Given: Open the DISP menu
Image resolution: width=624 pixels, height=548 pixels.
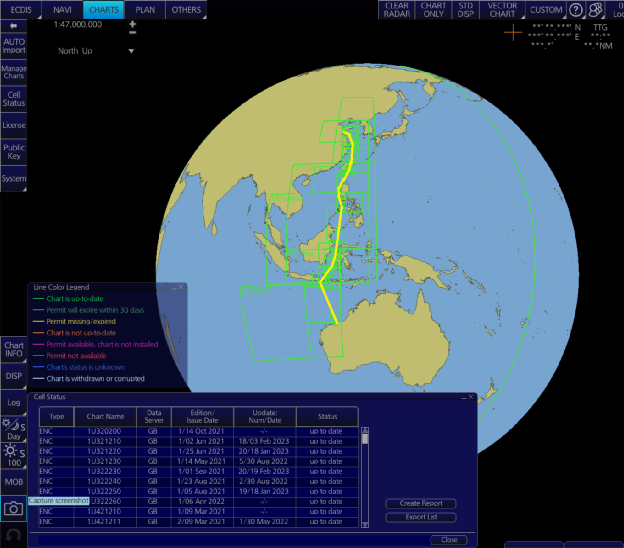Looking at the screenshot, I should click(13, 376).
